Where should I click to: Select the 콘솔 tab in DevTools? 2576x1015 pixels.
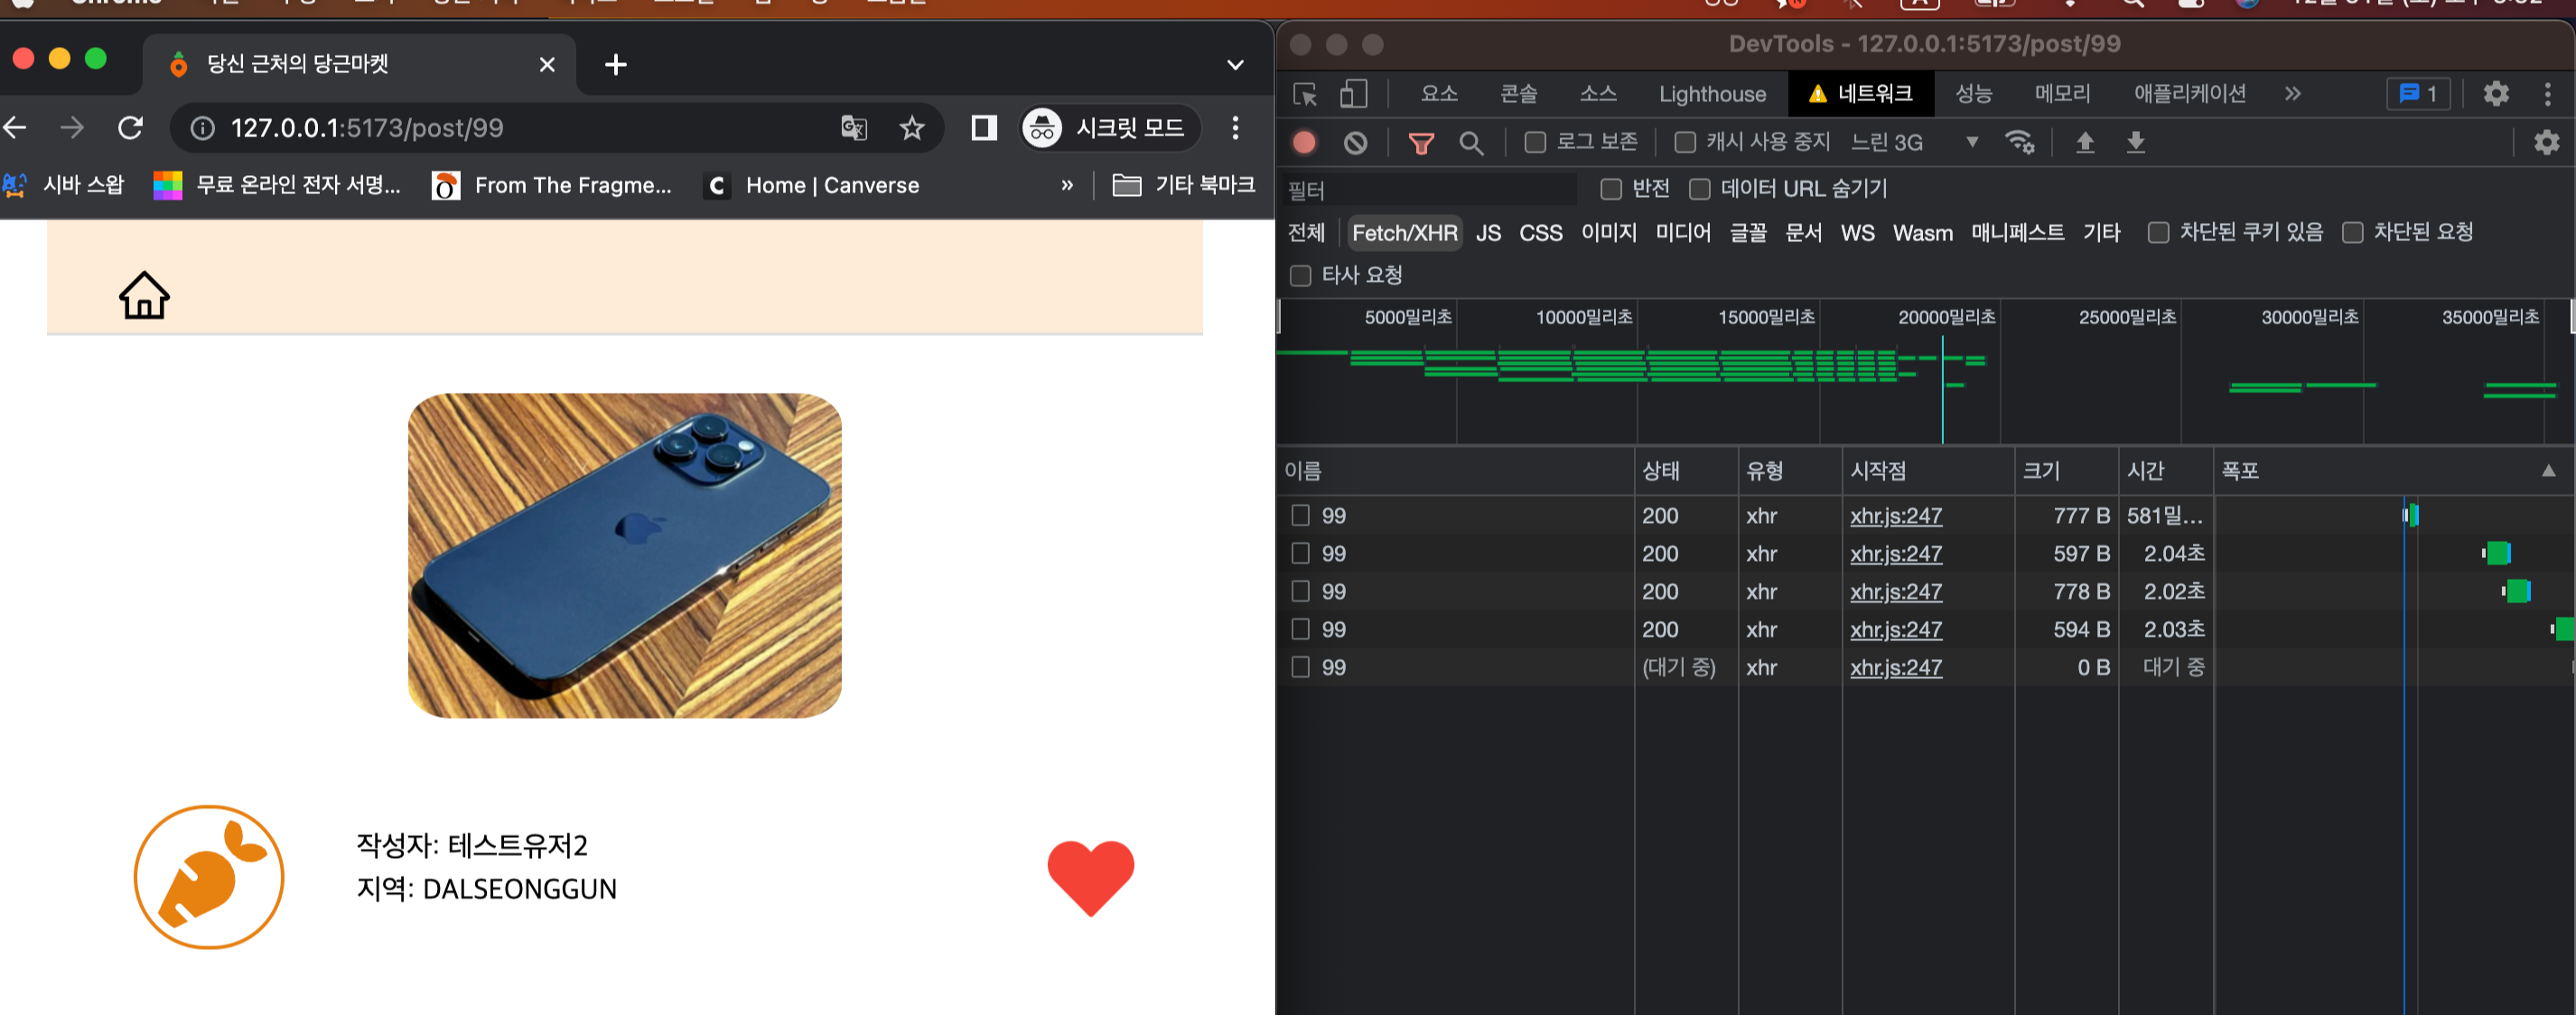[1518, 94]
